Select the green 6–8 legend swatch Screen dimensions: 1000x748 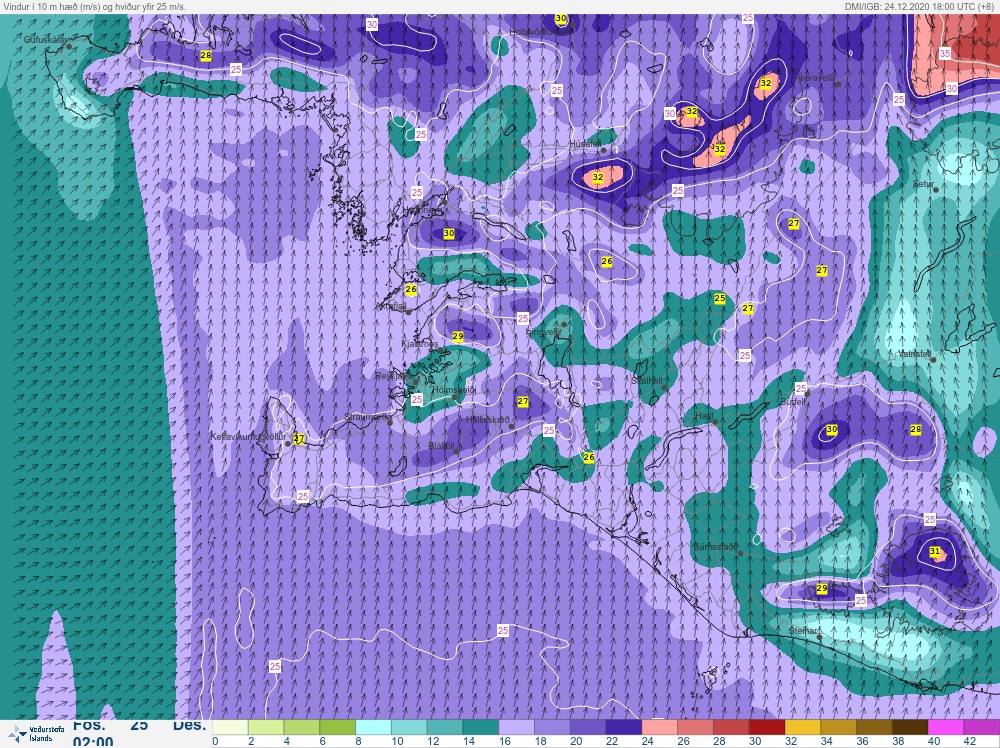point(337,728)
